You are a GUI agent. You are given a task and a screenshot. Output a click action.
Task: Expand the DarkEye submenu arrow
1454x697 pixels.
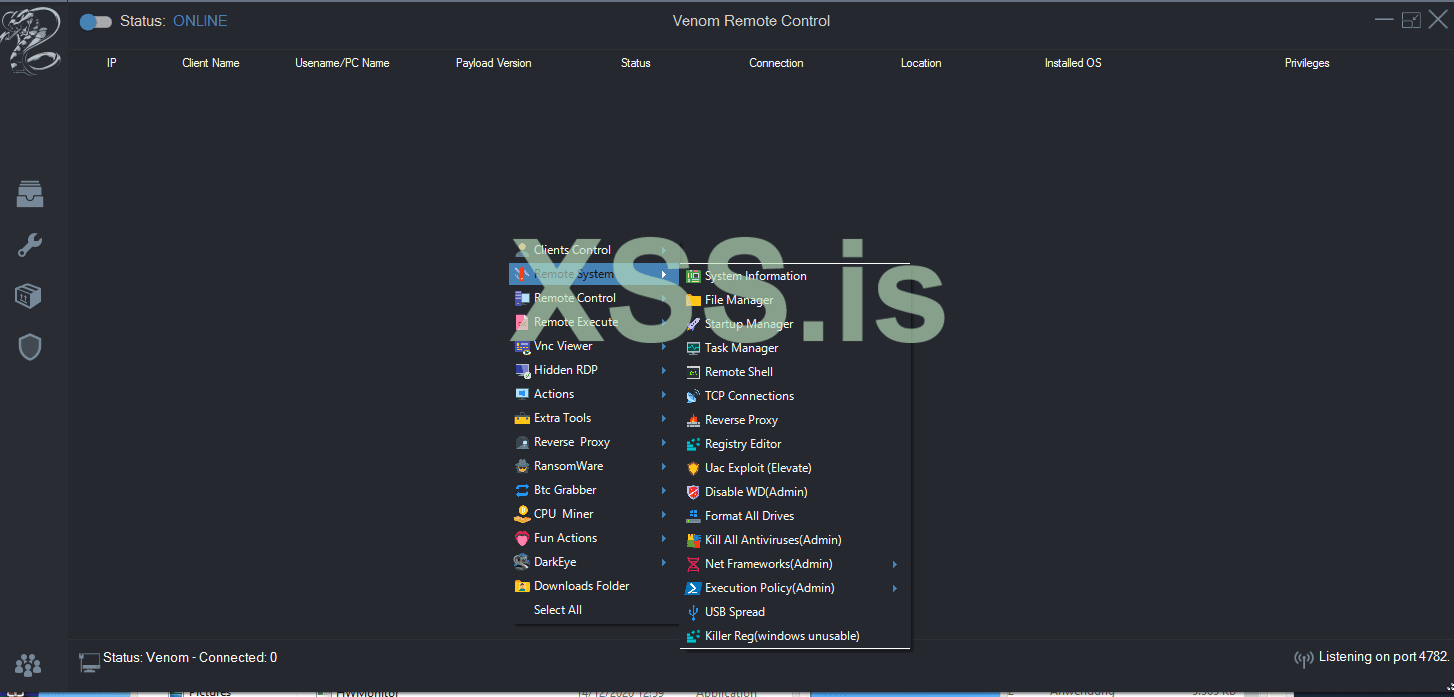[x=664, y=562]
